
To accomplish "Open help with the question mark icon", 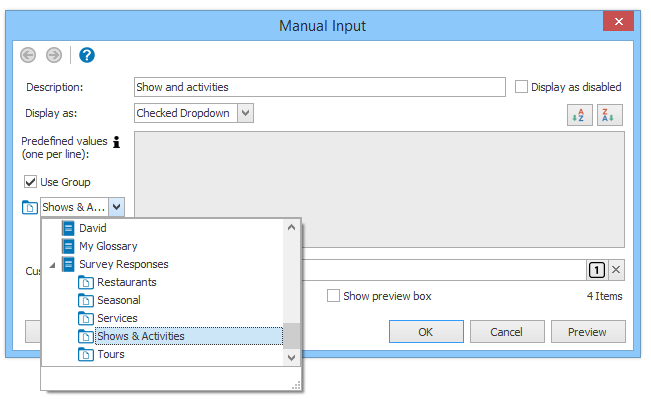I will point(87,55).
